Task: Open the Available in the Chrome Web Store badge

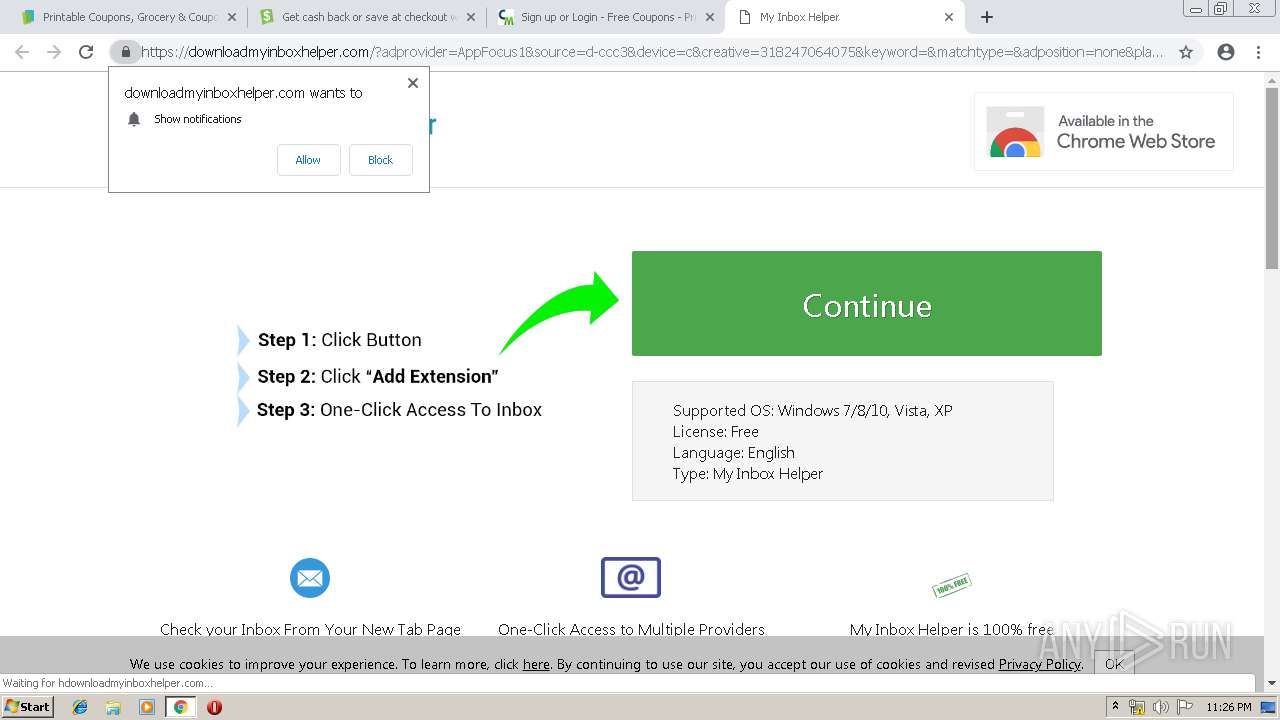Action: 1104,132
